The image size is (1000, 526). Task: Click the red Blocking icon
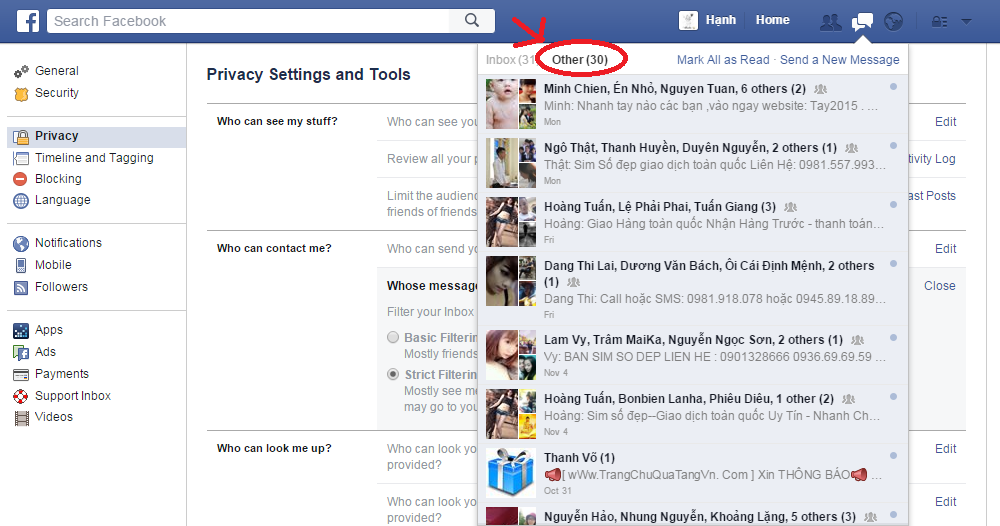coord(20,179)
